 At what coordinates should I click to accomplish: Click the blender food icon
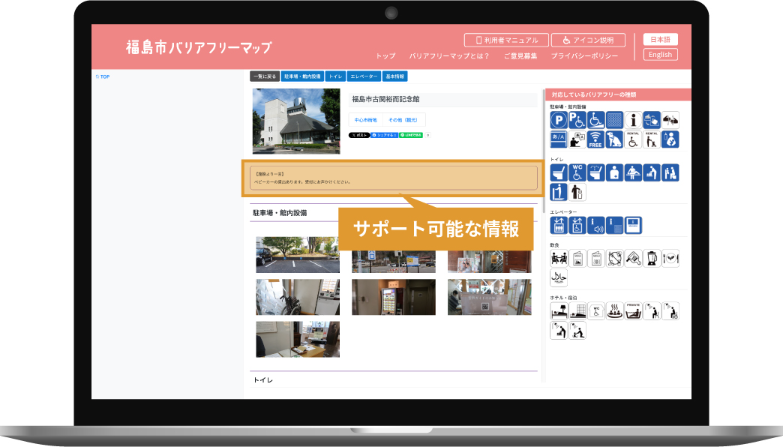pos(652,258)
